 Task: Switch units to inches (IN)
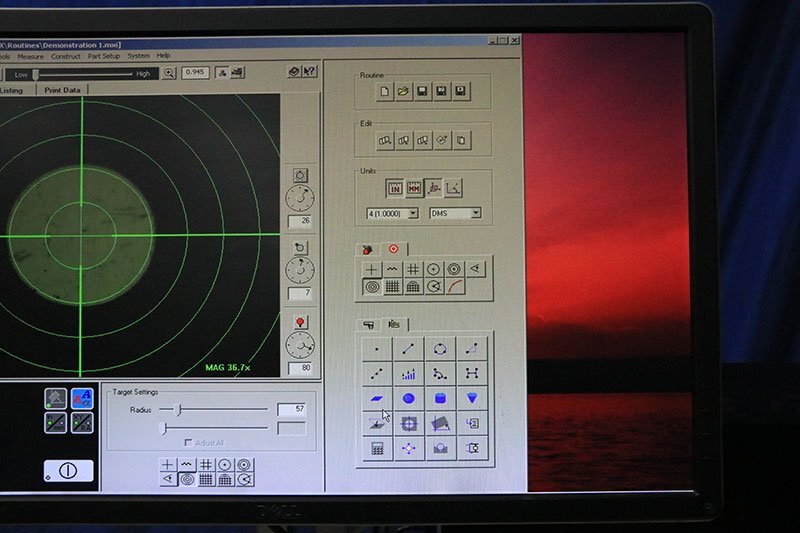[395, 188]
